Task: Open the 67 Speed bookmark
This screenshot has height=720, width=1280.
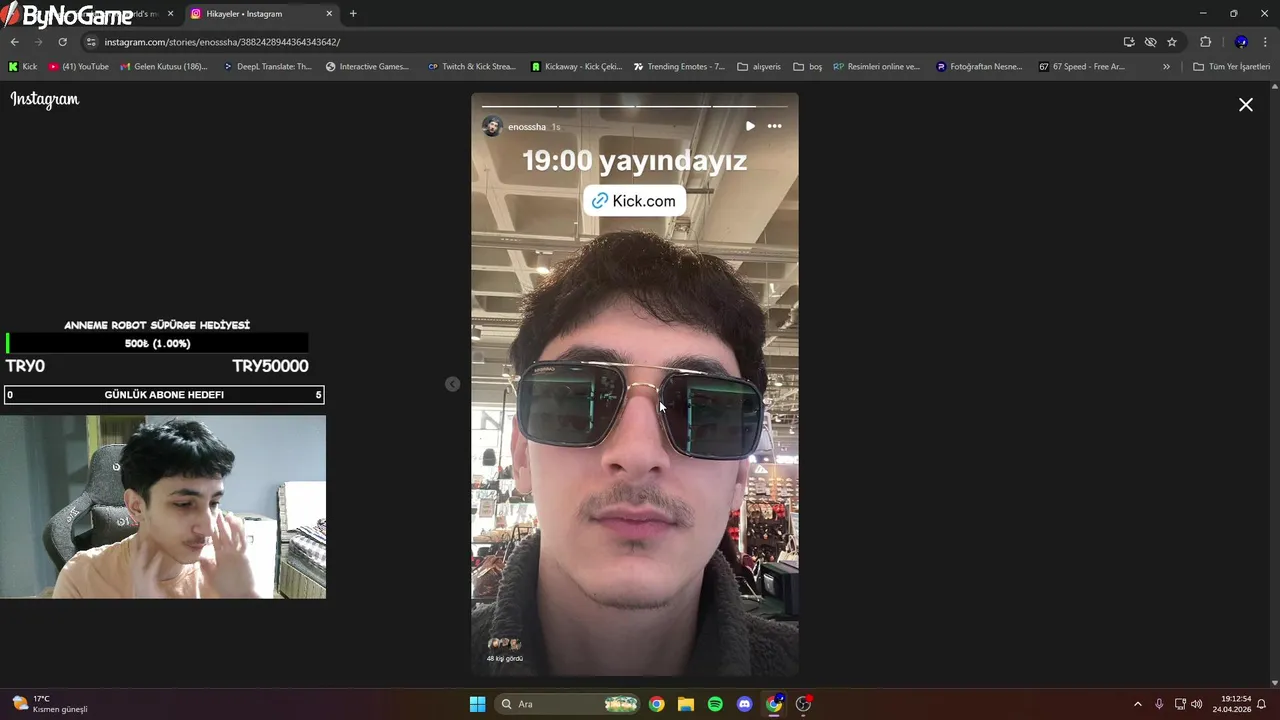Action: click(x=1082, y=67)
